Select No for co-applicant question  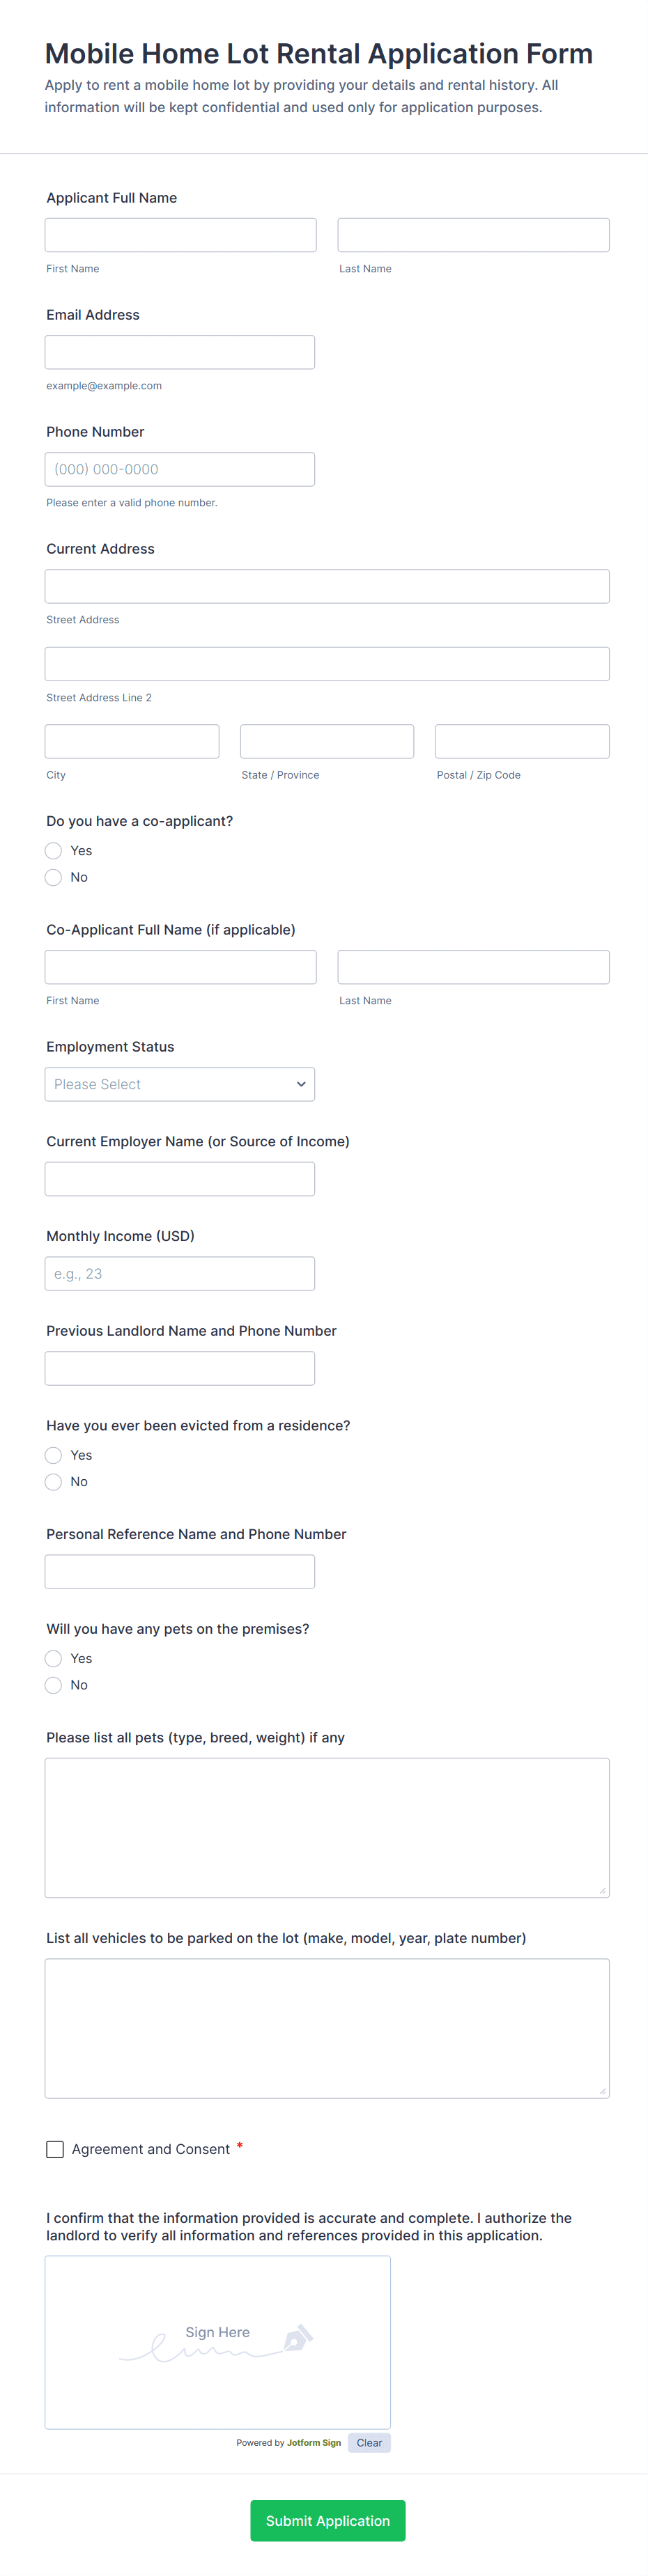(53, 877)
